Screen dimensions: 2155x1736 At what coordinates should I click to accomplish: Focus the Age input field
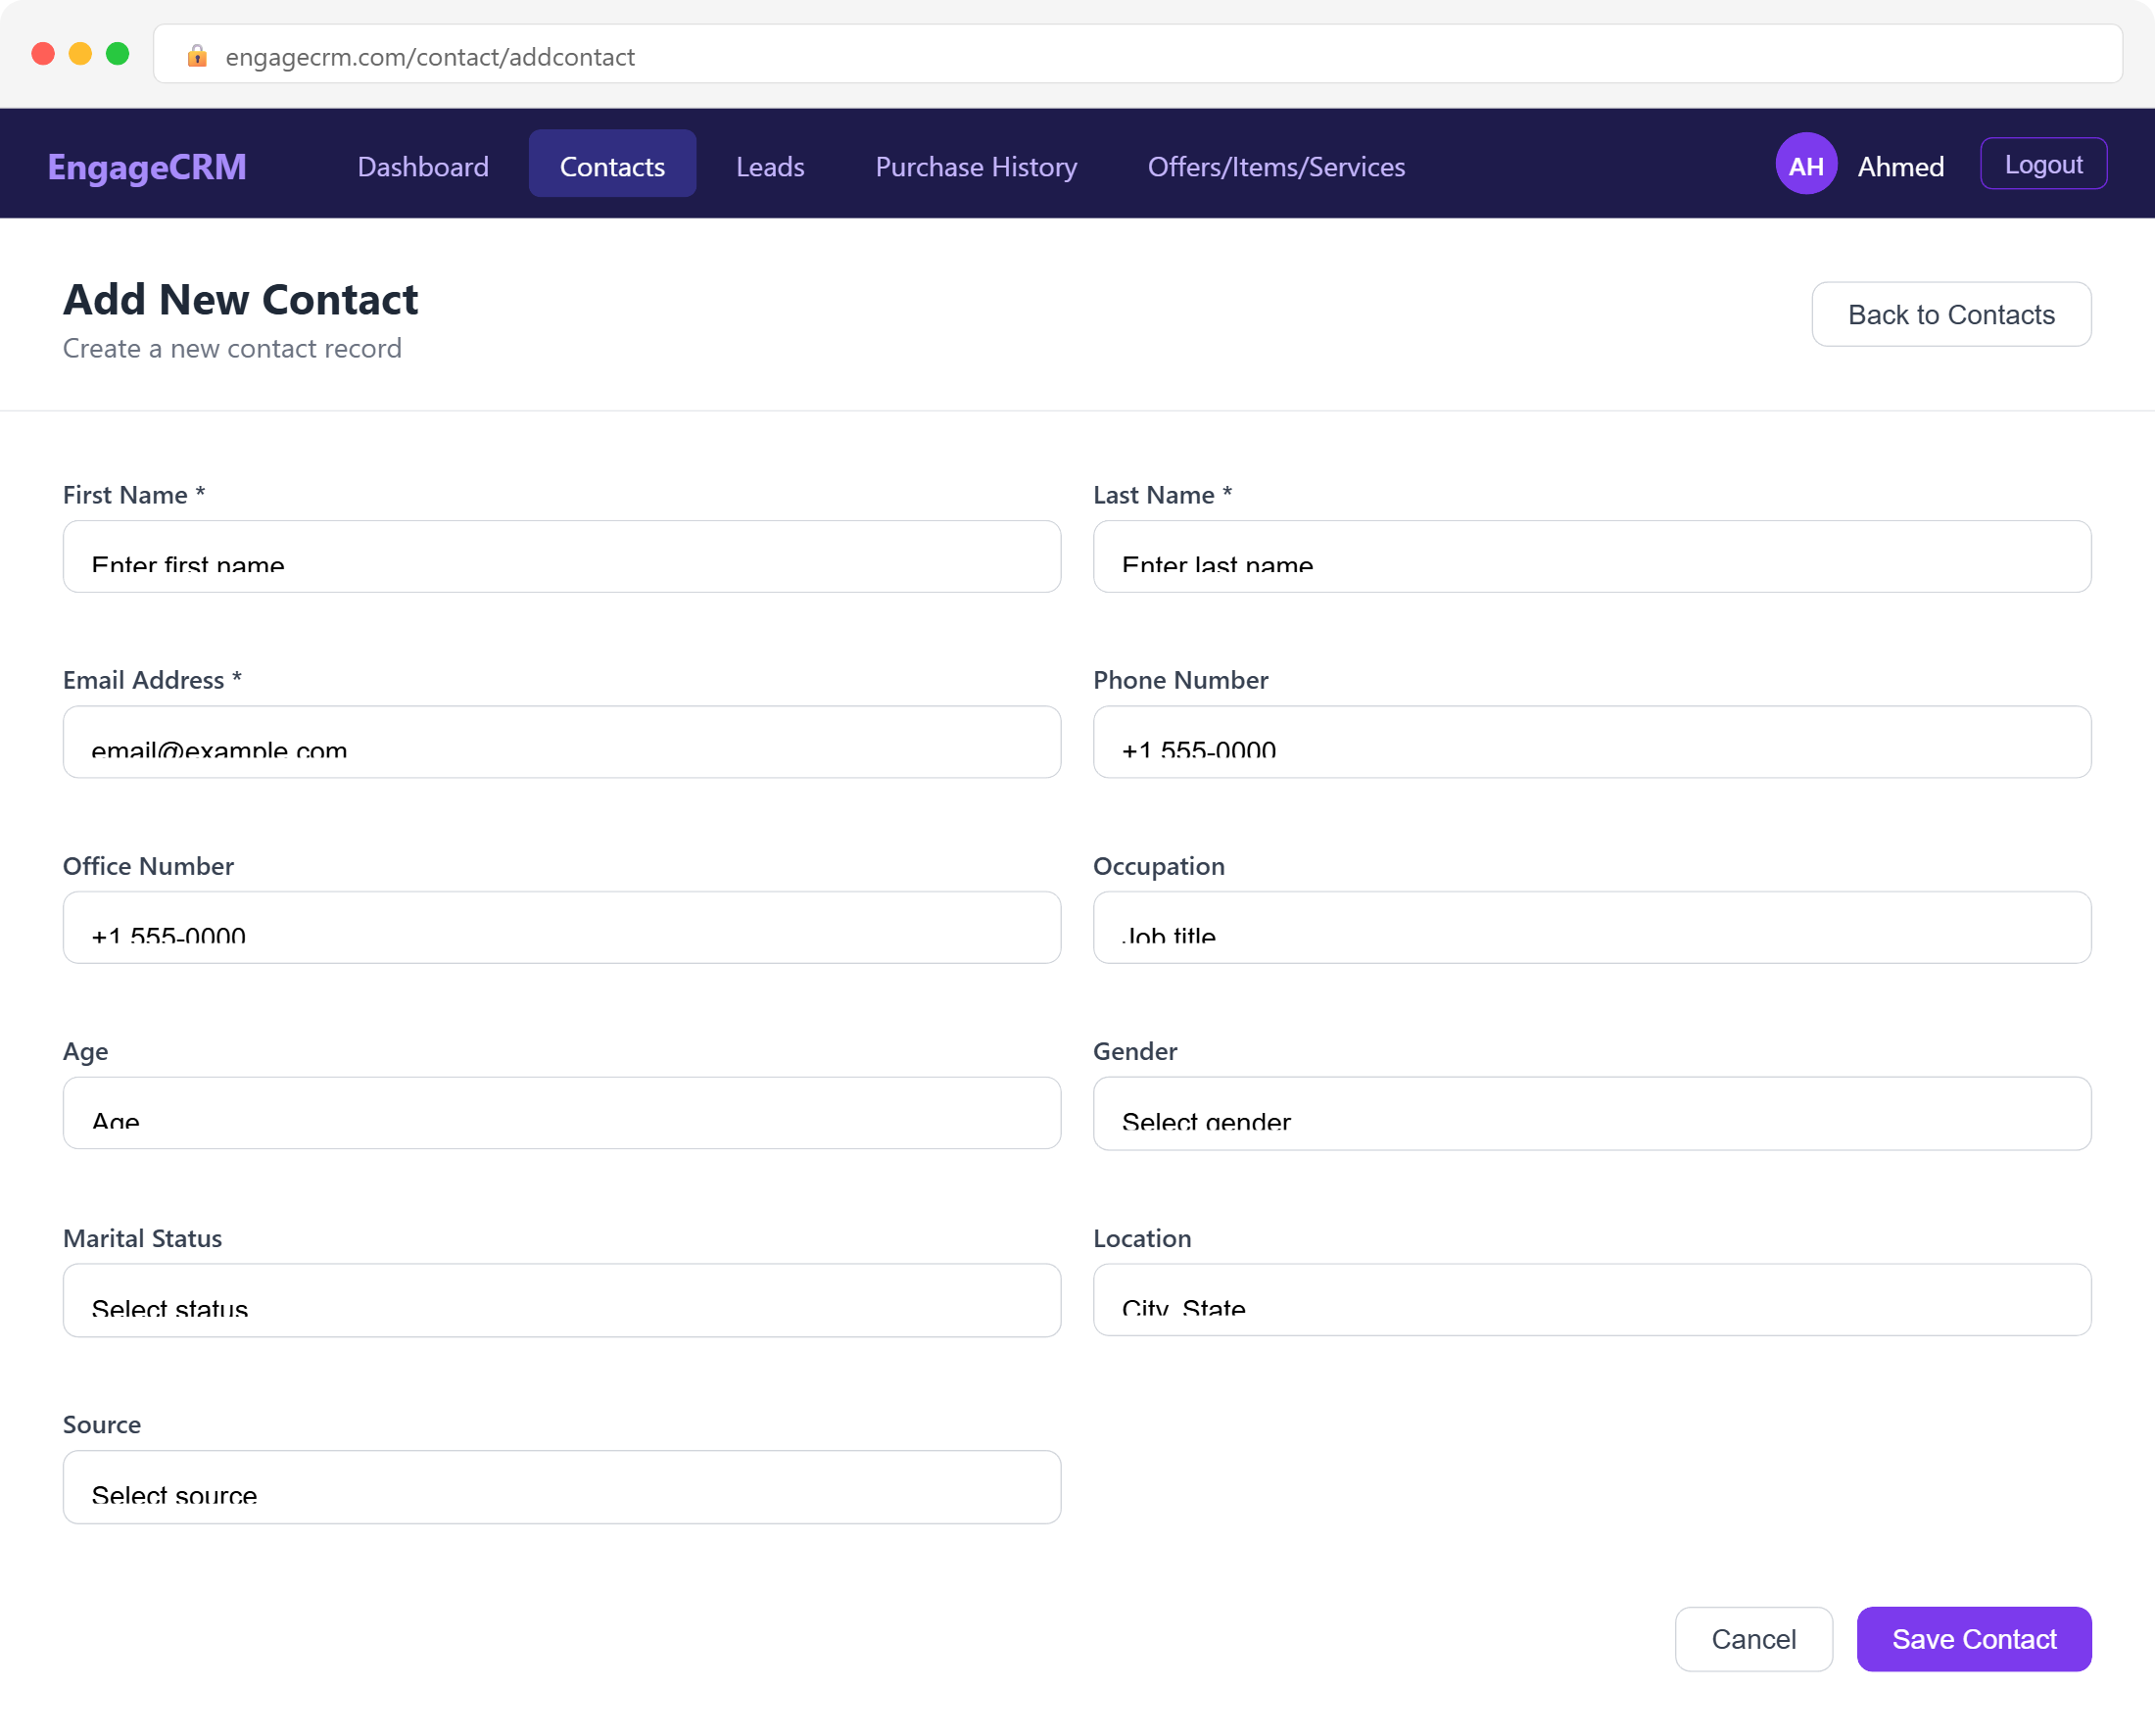click(x=561, y=1113)
